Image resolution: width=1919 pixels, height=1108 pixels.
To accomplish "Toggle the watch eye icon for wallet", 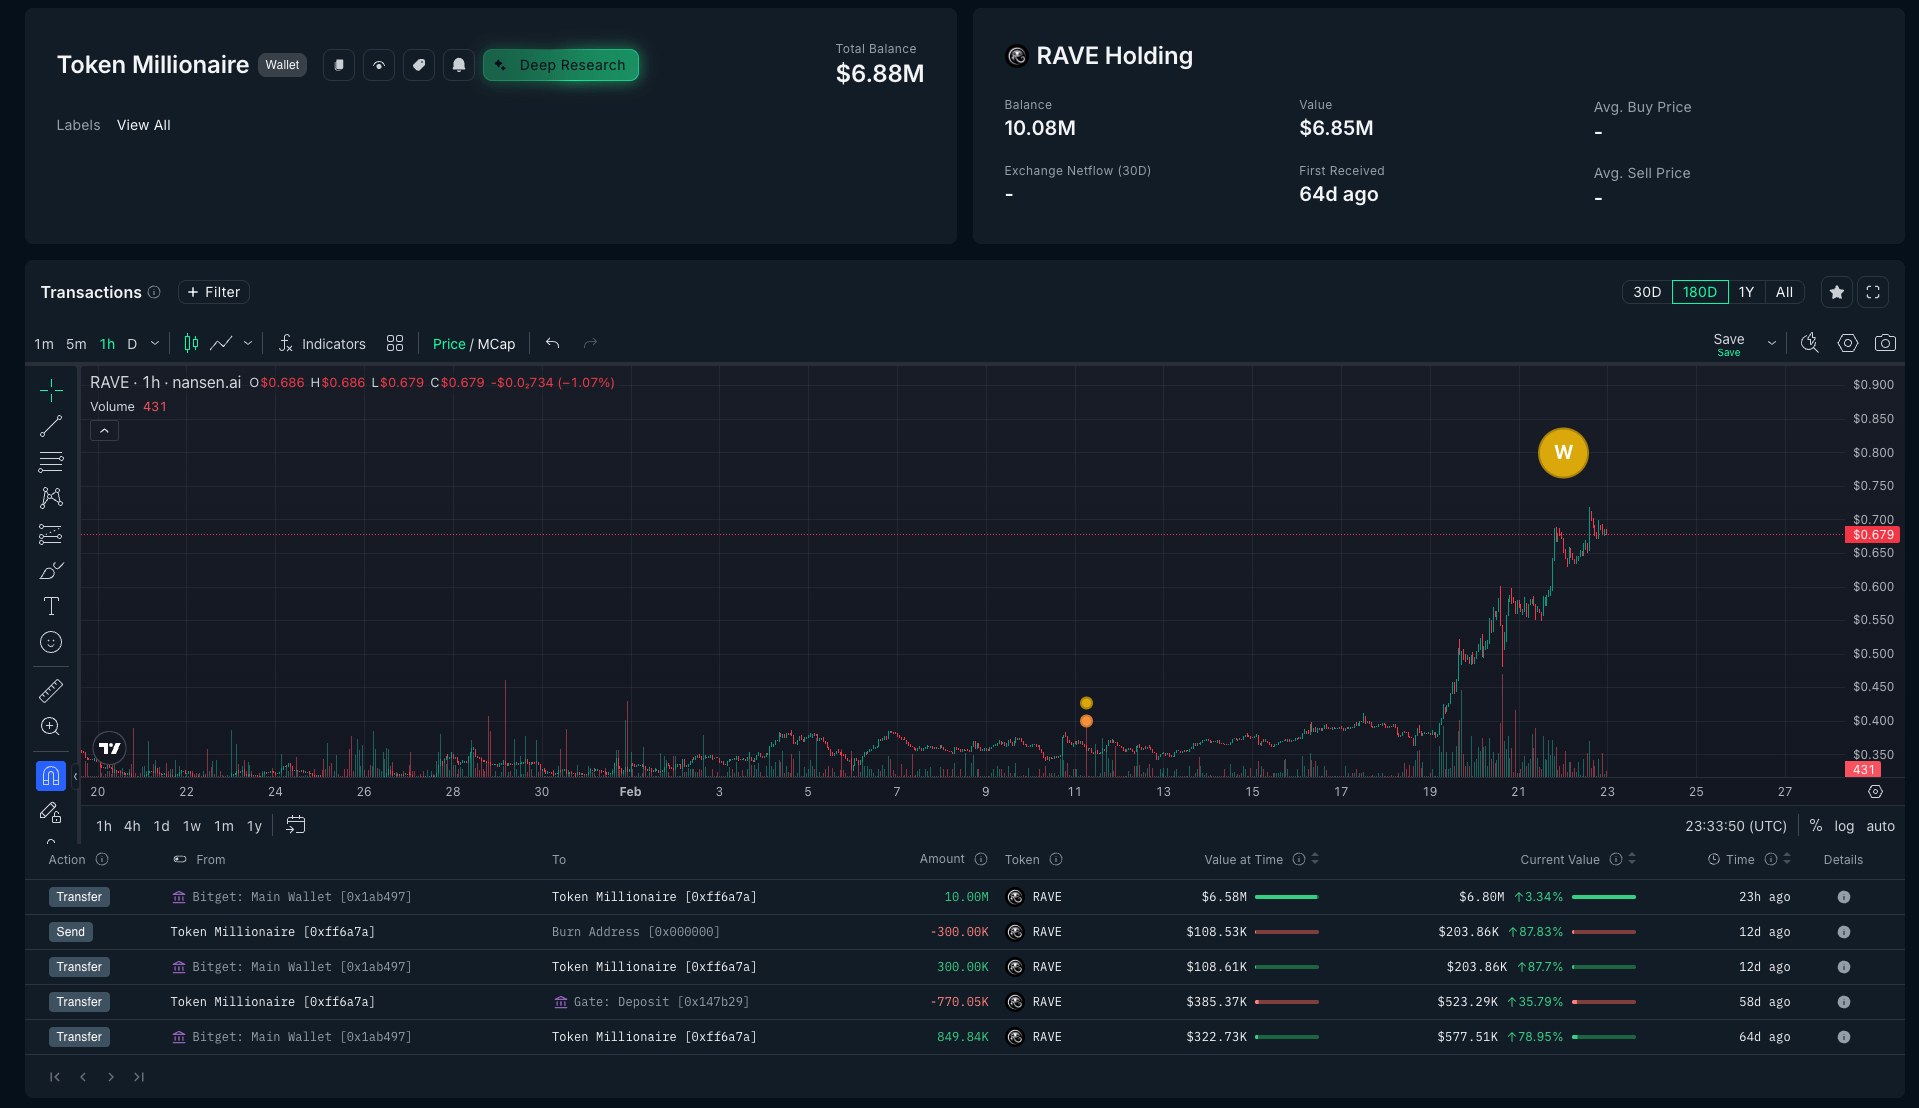I will pyautogui.click(x=379, y=65).
